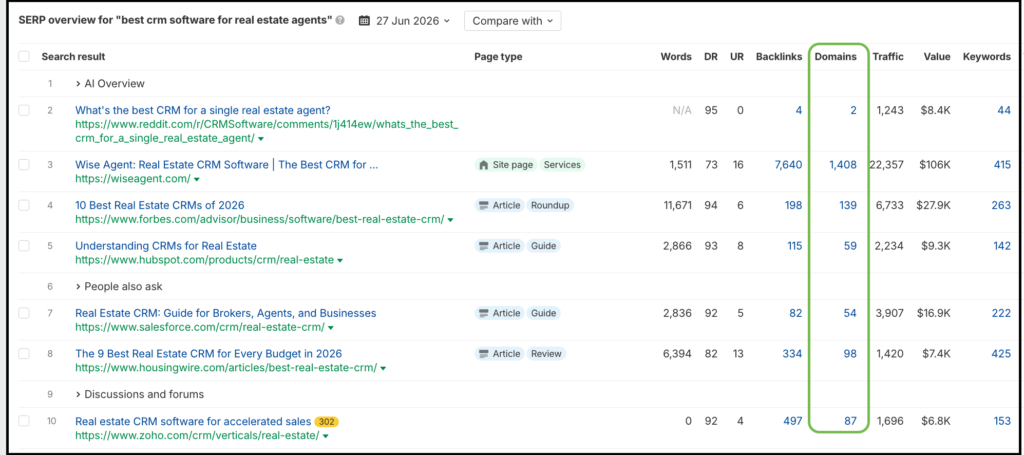Click the Article icon in the HubSpot row
This screenshot has height=455, width=1024.
[484, 246]
